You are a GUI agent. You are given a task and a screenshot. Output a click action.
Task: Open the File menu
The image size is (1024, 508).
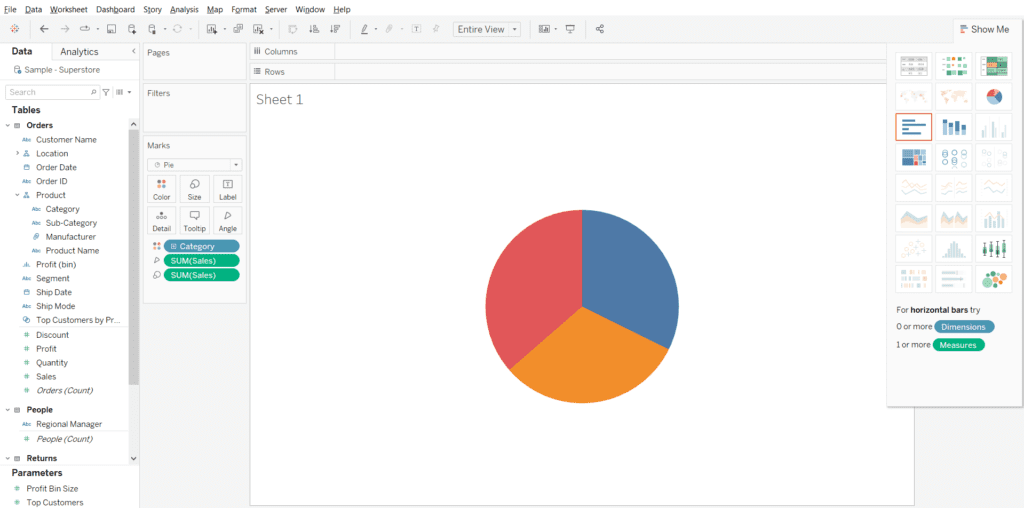point(10,9)
